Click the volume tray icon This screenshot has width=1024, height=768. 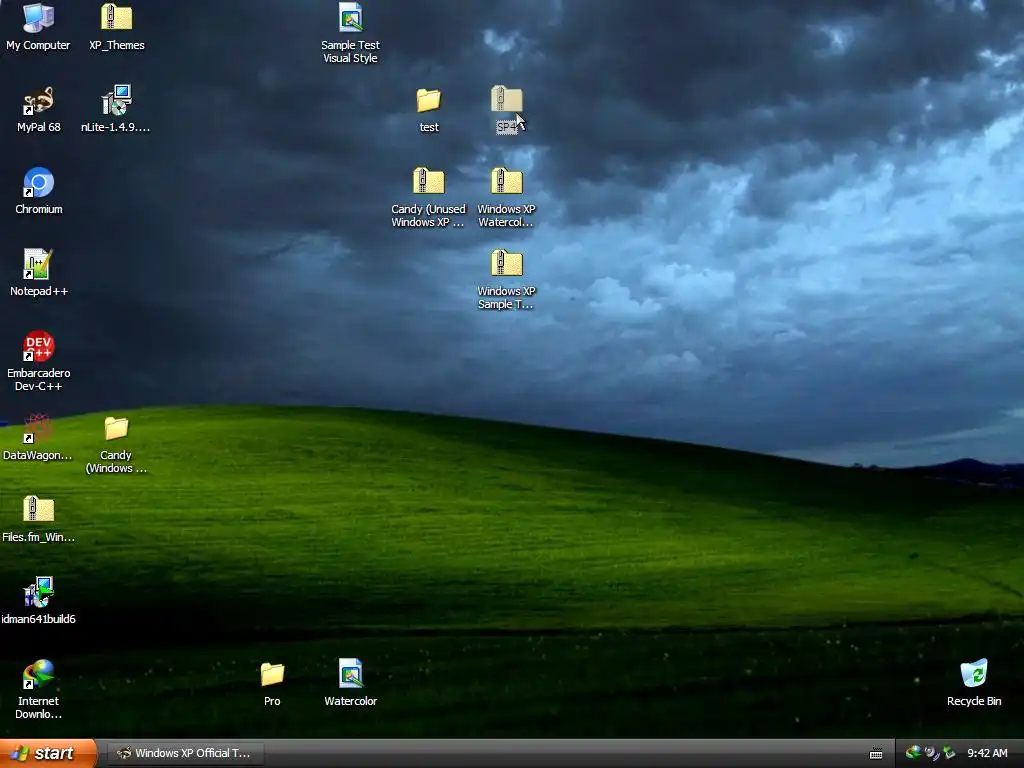(x=931, y=753)
